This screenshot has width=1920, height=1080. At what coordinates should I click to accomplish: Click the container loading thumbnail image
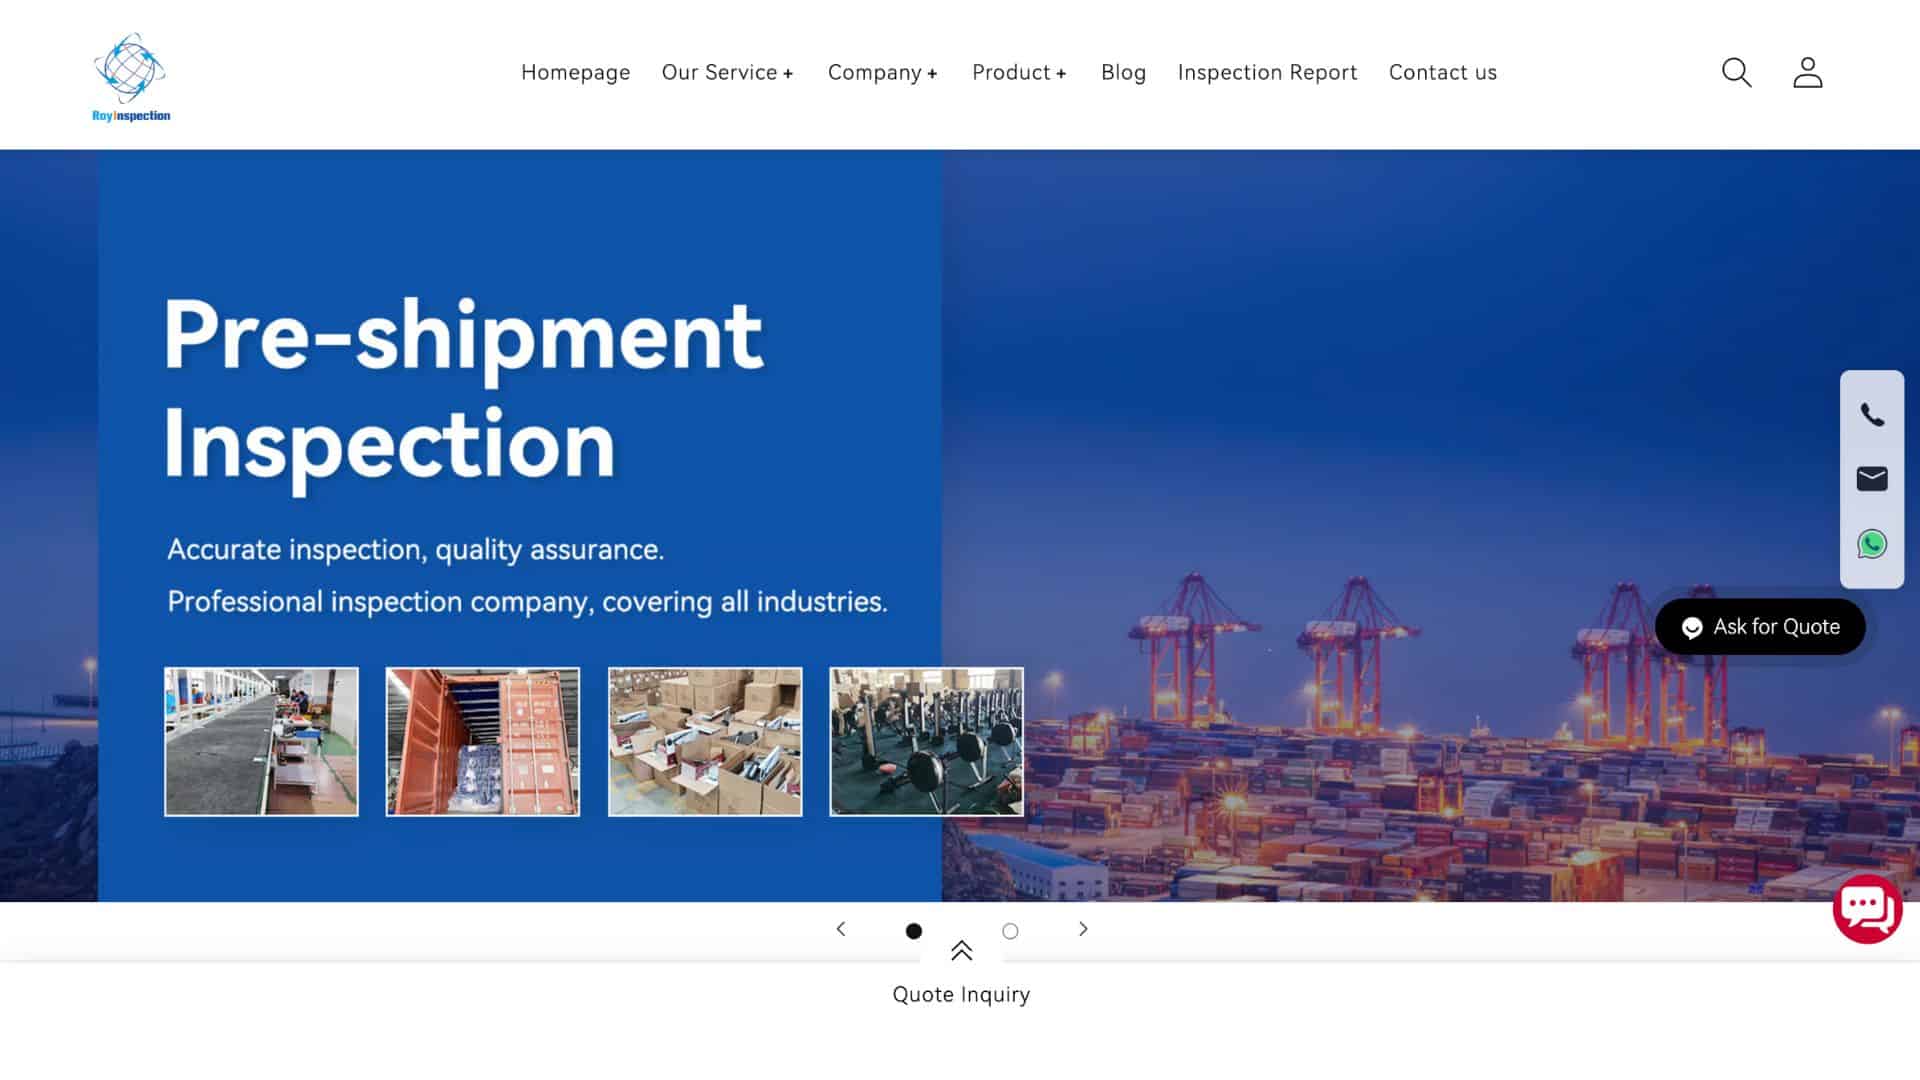[x=483, y=741]
